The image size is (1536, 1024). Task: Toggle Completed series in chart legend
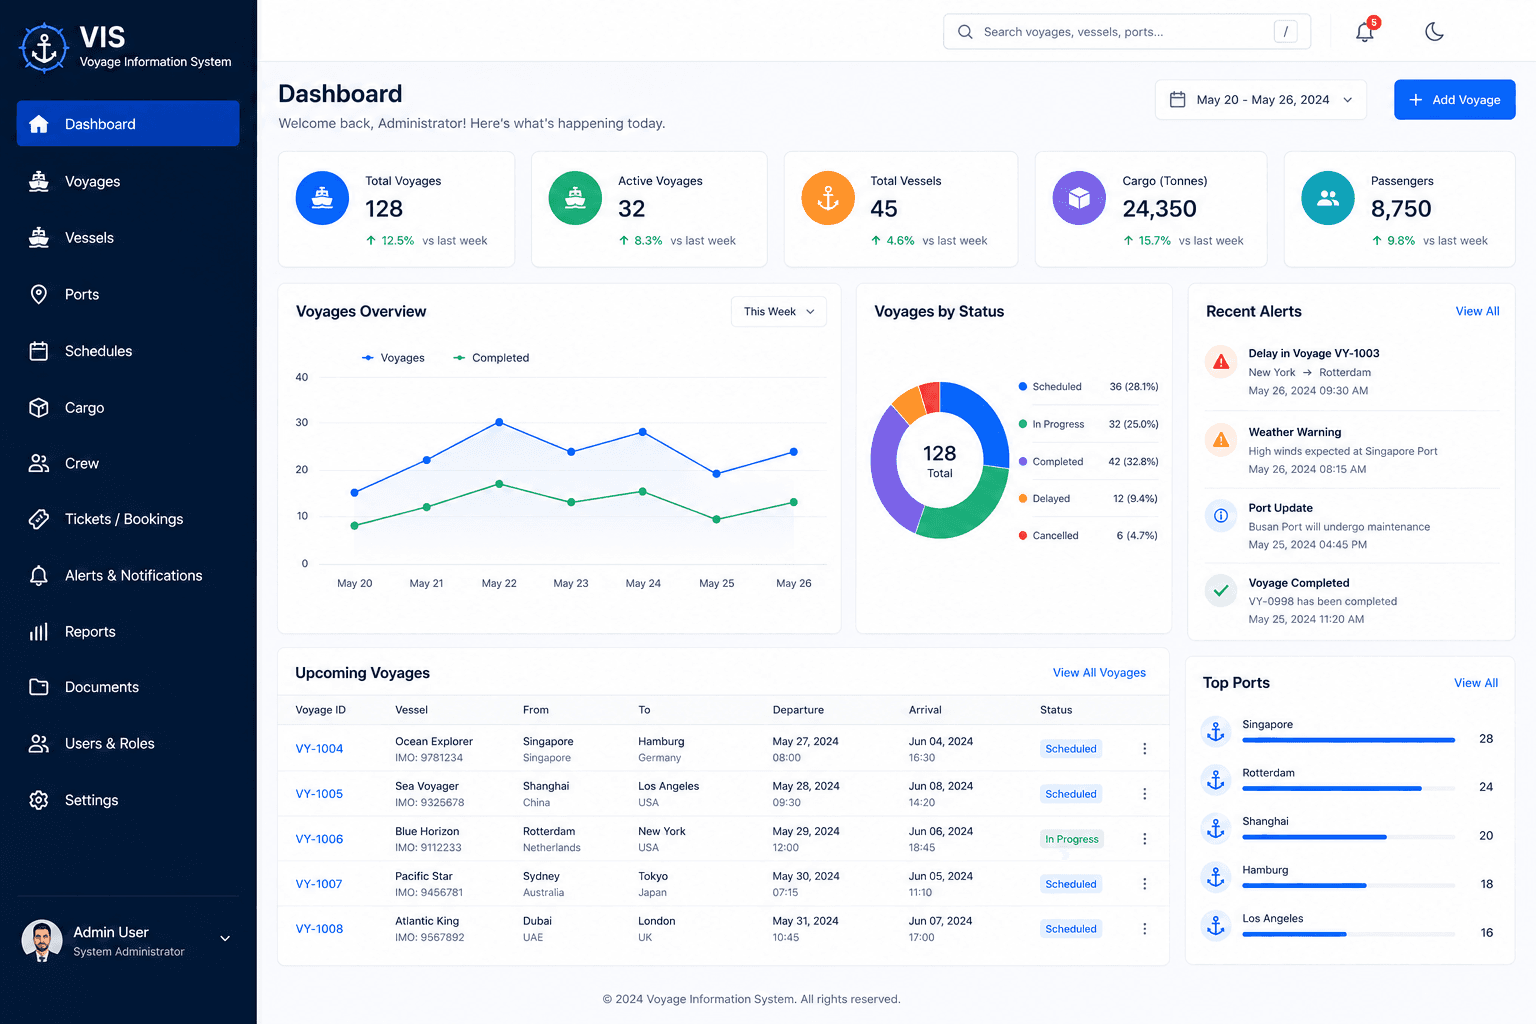click(491, 358)
